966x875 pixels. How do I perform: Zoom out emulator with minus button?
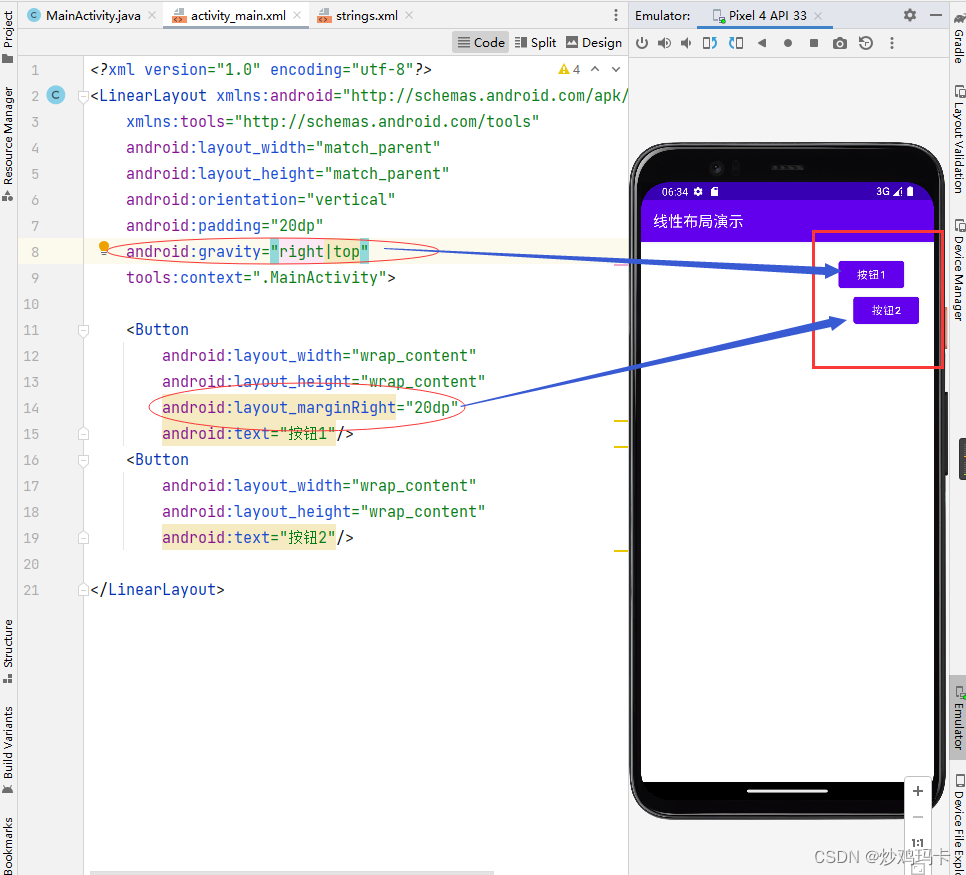click(917, 817)
